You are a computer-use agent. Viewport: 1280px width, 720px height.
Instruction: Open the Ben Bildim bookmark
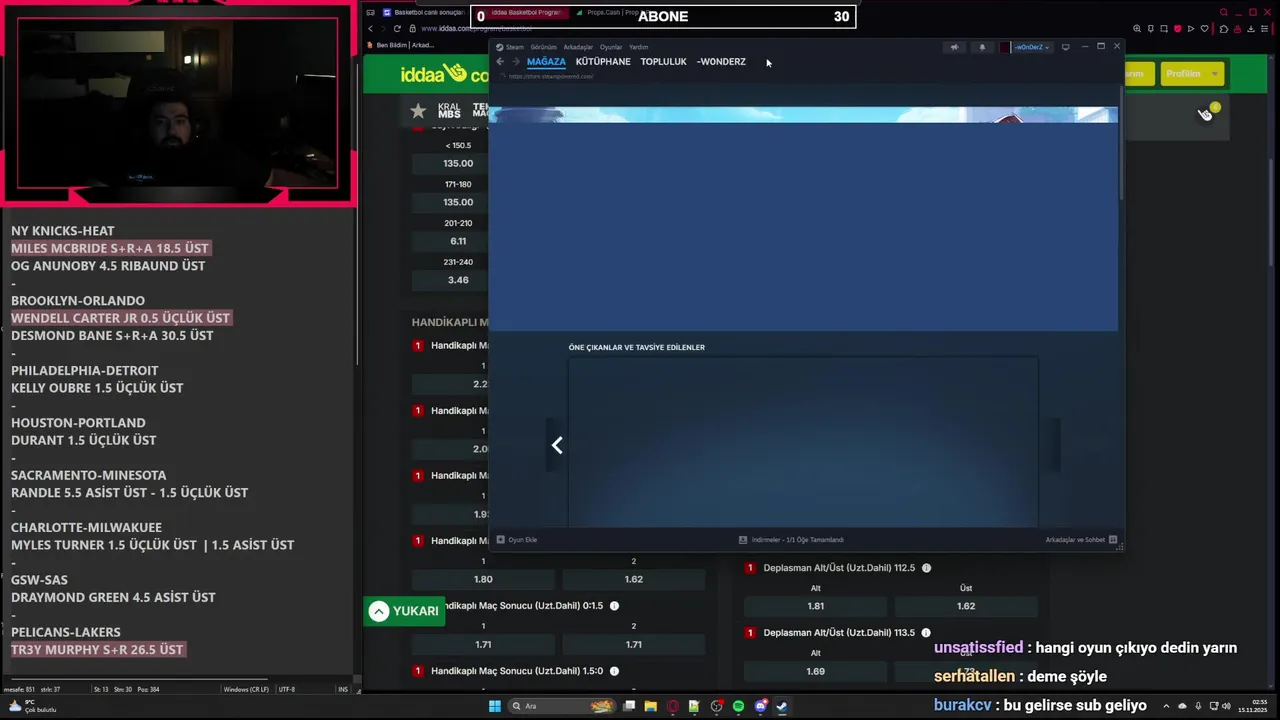pyautogui.click(x=400, y=45)
